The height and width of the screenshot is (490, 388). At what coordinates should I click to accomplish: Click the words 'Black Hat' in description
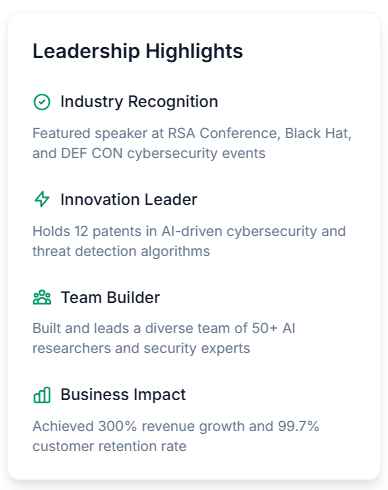pos(316,133)
